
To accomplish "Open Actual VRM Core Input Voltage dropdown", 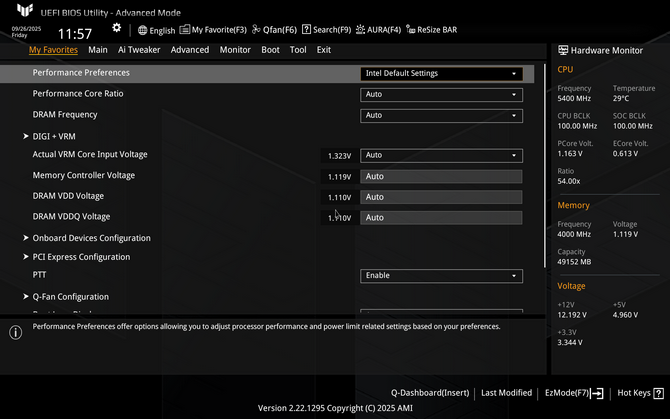I will point(441,155).
